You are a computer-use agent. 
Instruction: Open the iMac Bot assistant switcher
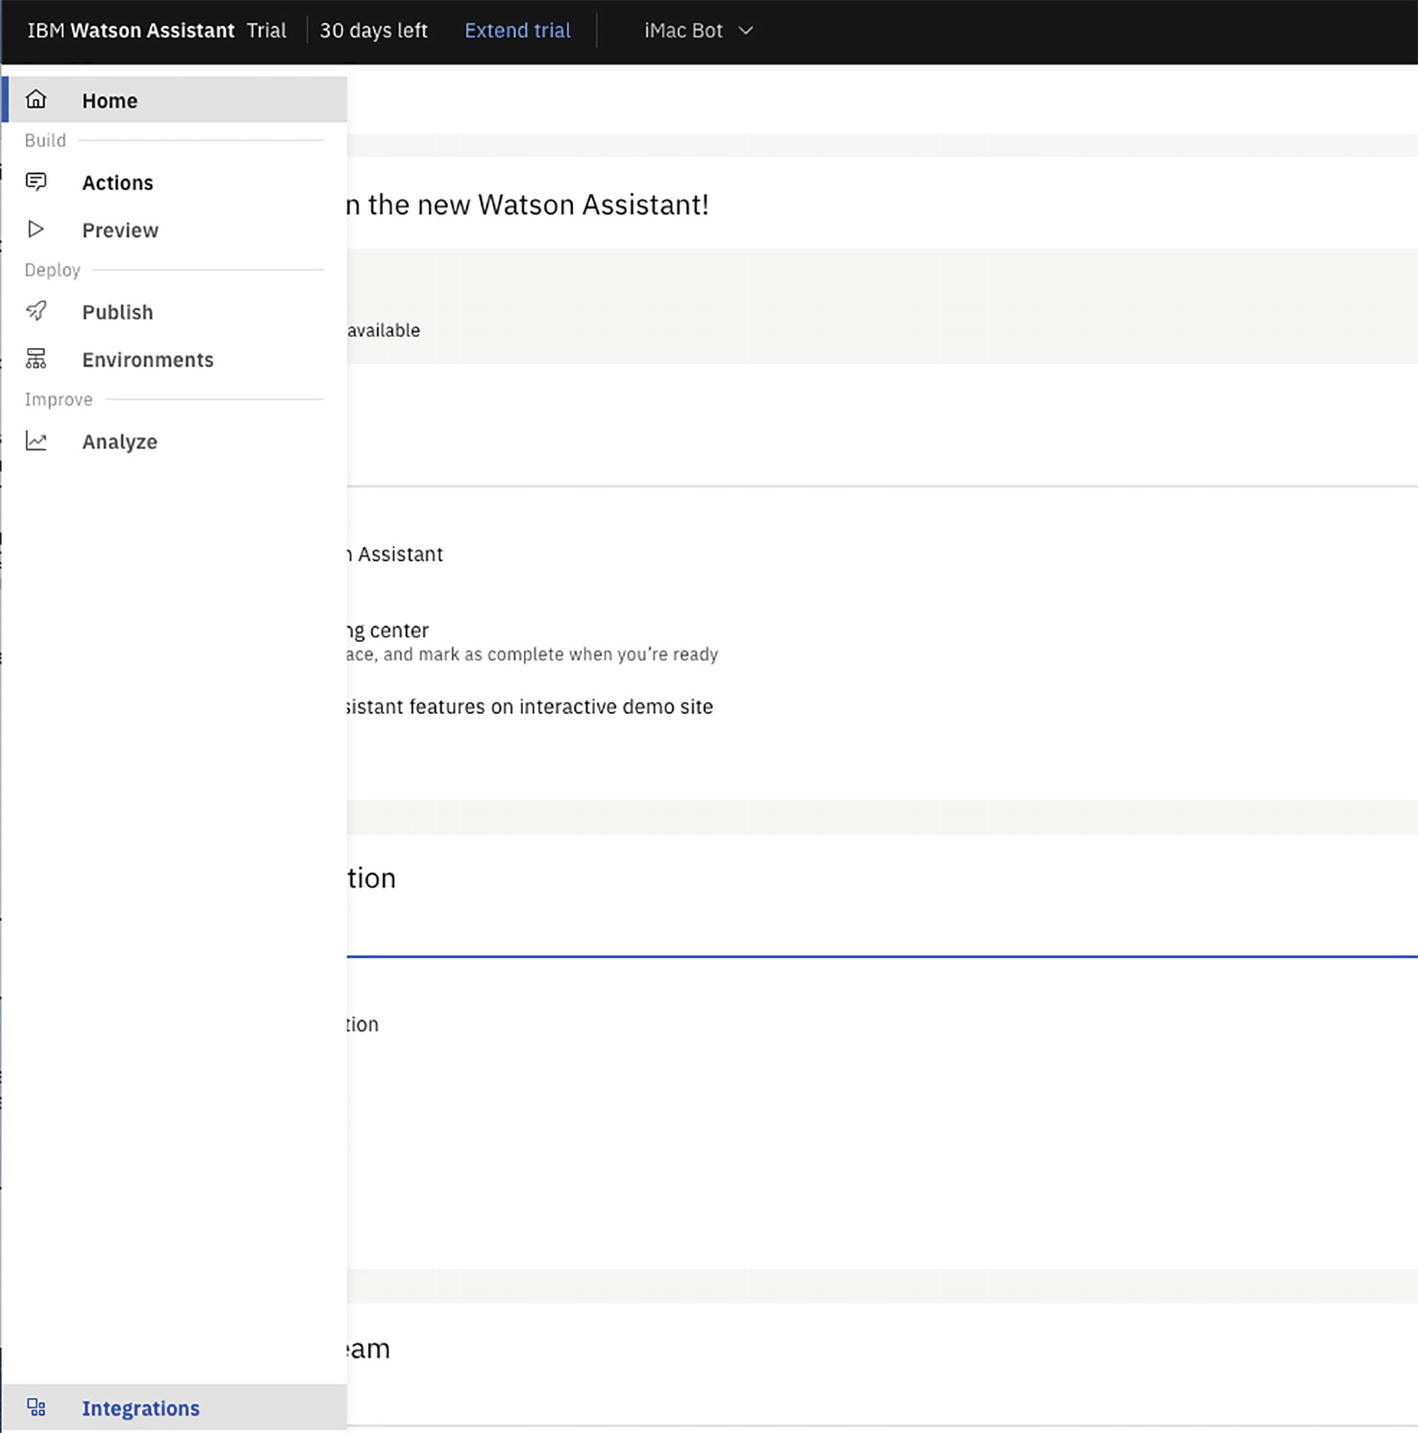[x=684, y=31]
